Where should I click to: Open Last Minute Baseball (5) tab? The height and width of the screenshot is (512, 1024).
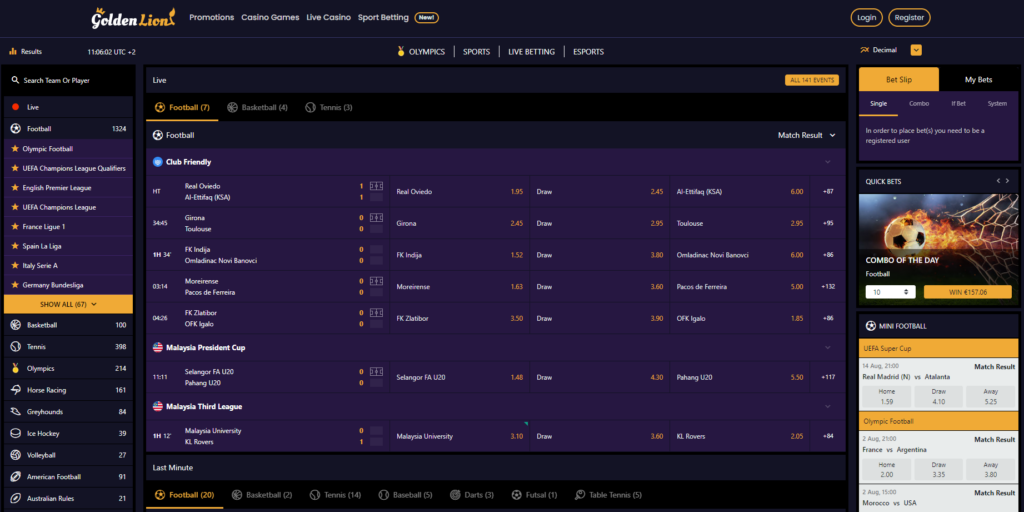coord(405,495)
